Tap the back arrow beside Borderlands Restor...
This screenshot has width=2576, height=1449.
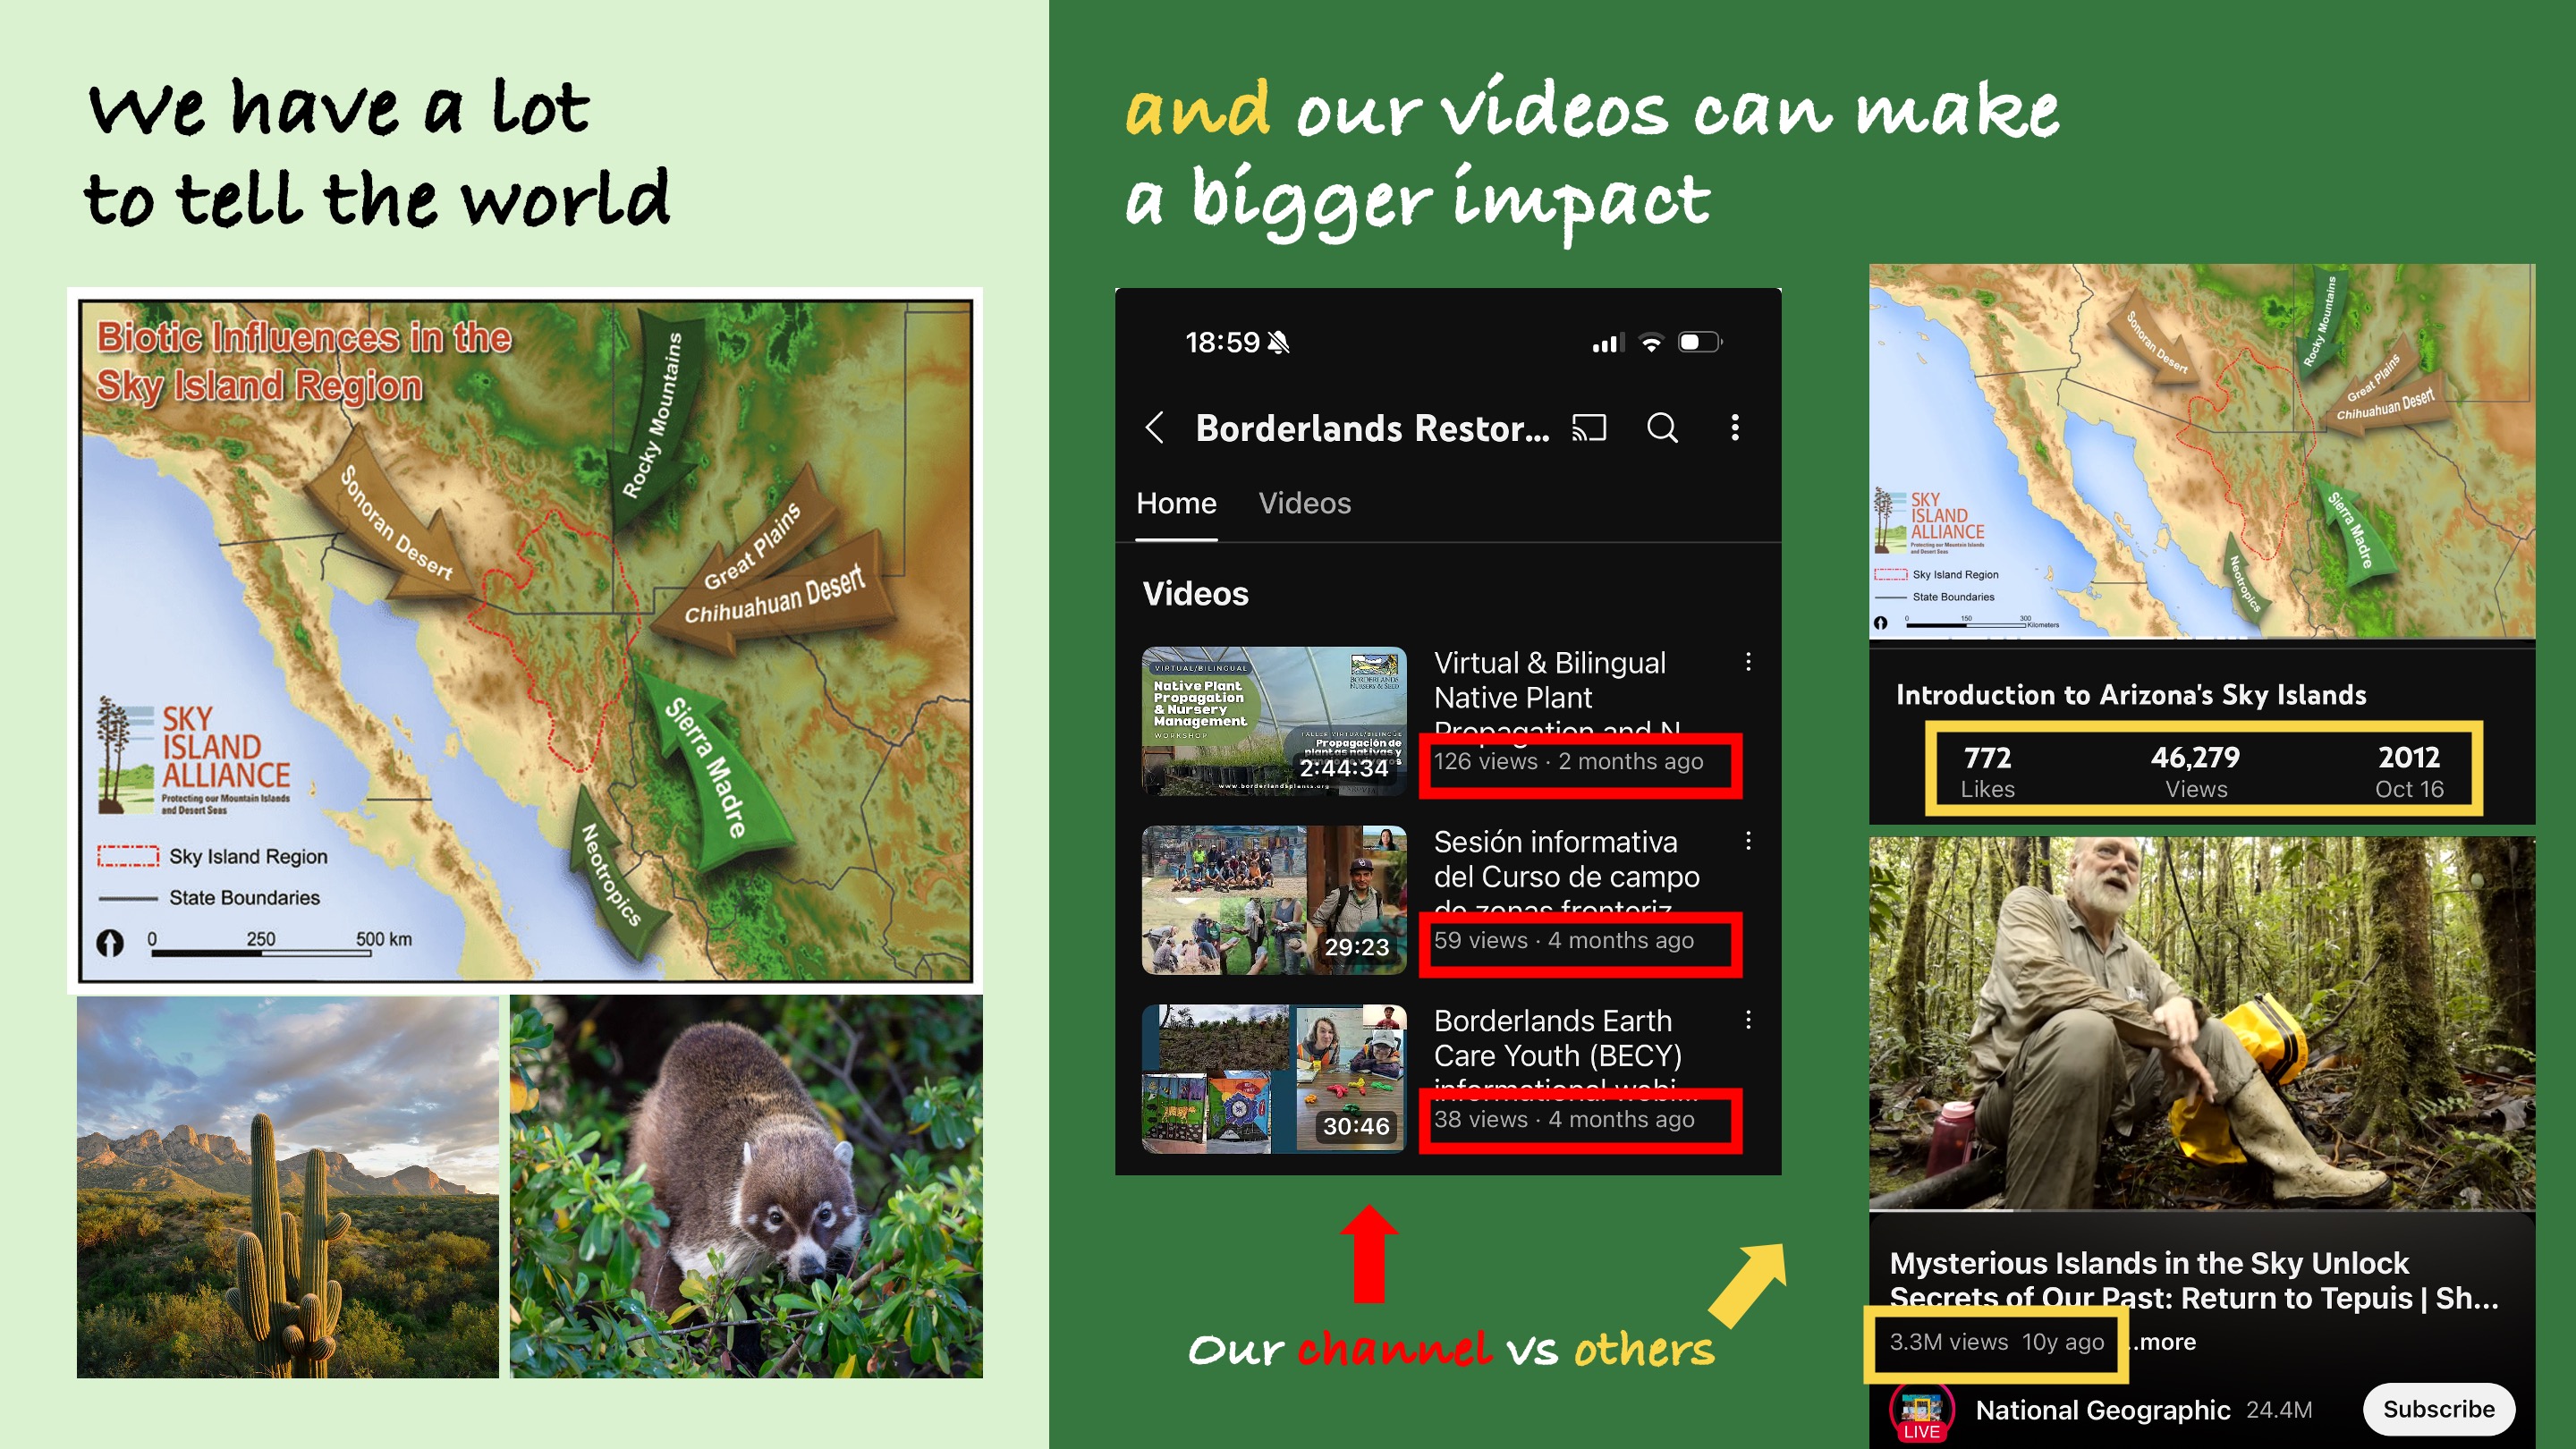(1154, 428)
